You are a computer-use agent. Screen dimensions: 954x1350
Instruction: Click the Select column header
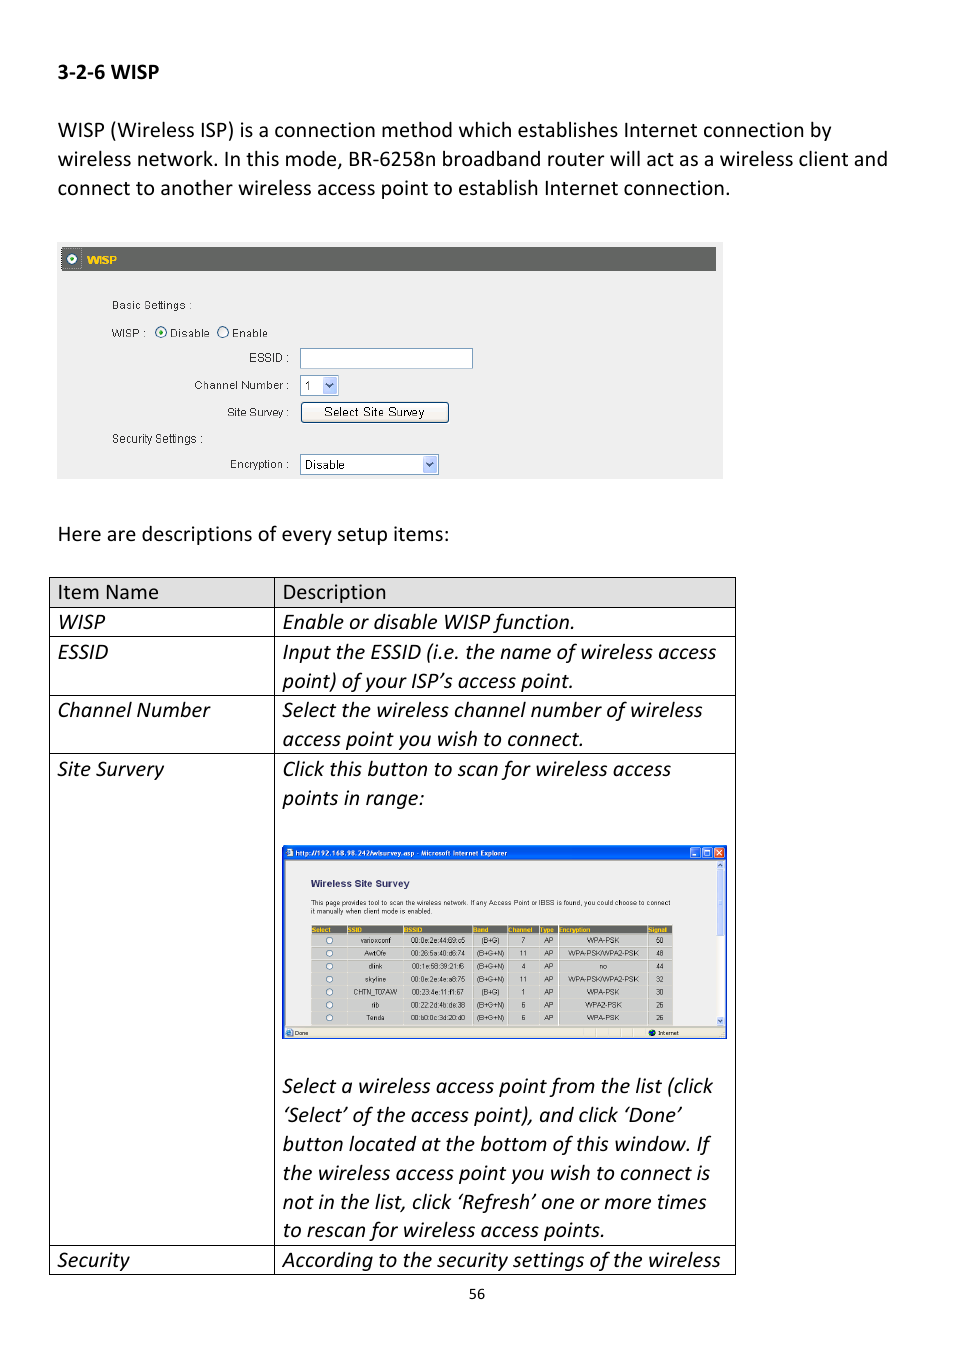coord(328,930)
